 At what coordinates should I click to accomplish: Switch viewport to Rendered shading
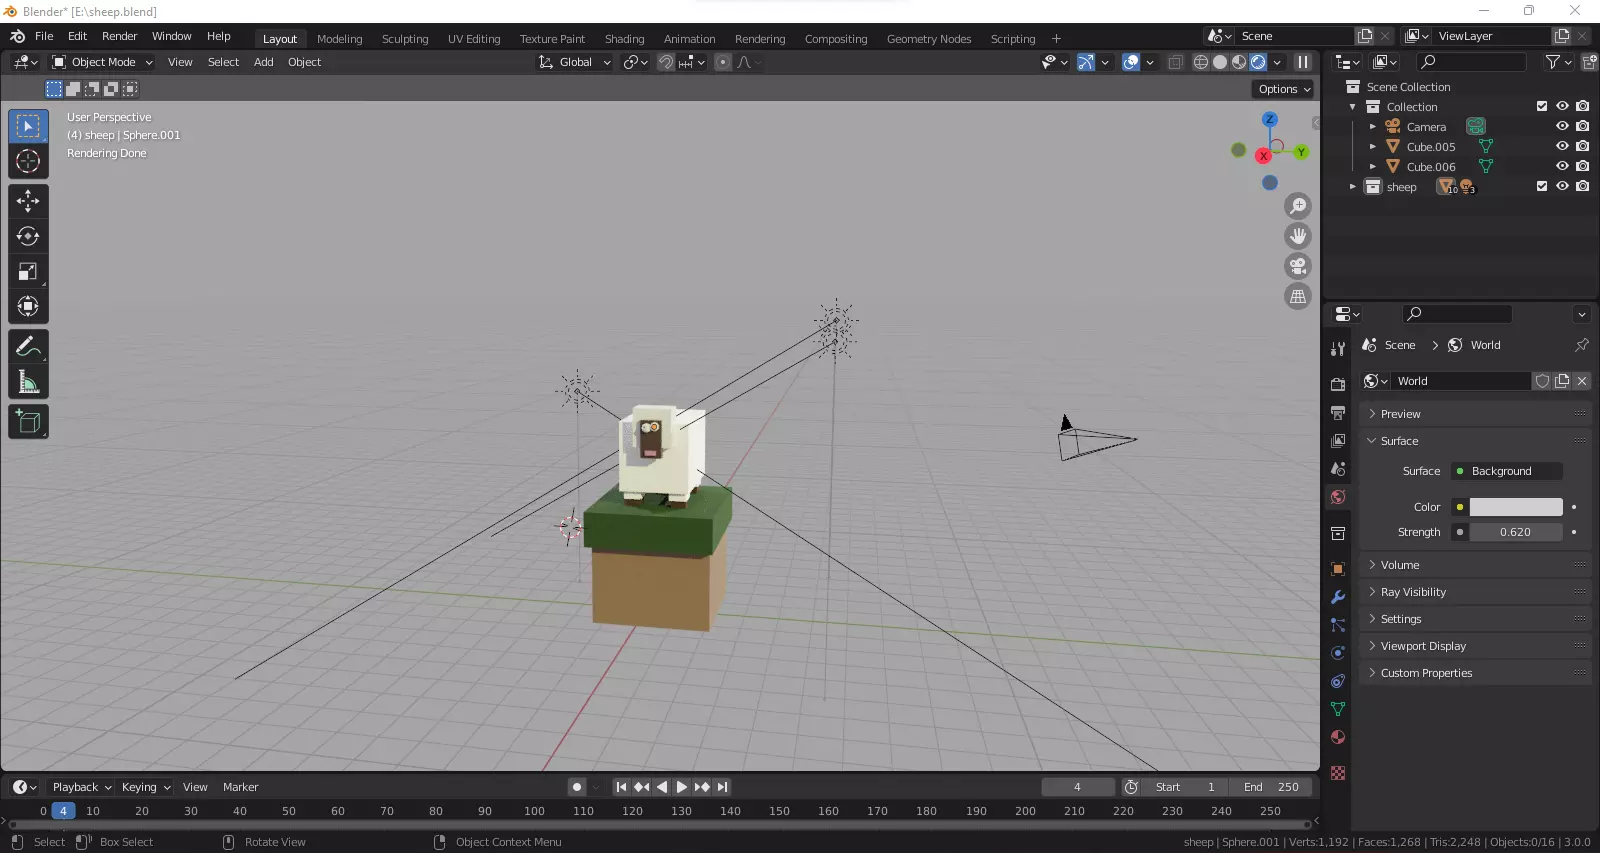coord(1258,62)
